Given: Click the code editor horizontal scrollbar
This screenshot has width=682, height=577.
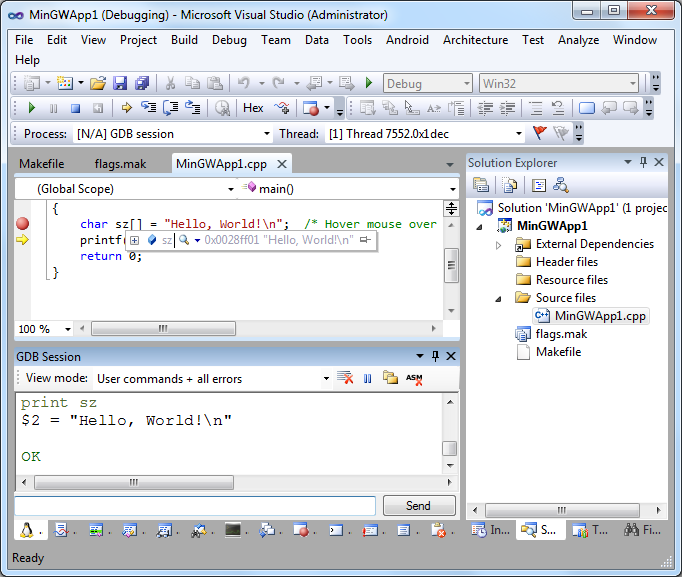Looking at the screenshot, I should pyautogui.click(x=163, y=328).
